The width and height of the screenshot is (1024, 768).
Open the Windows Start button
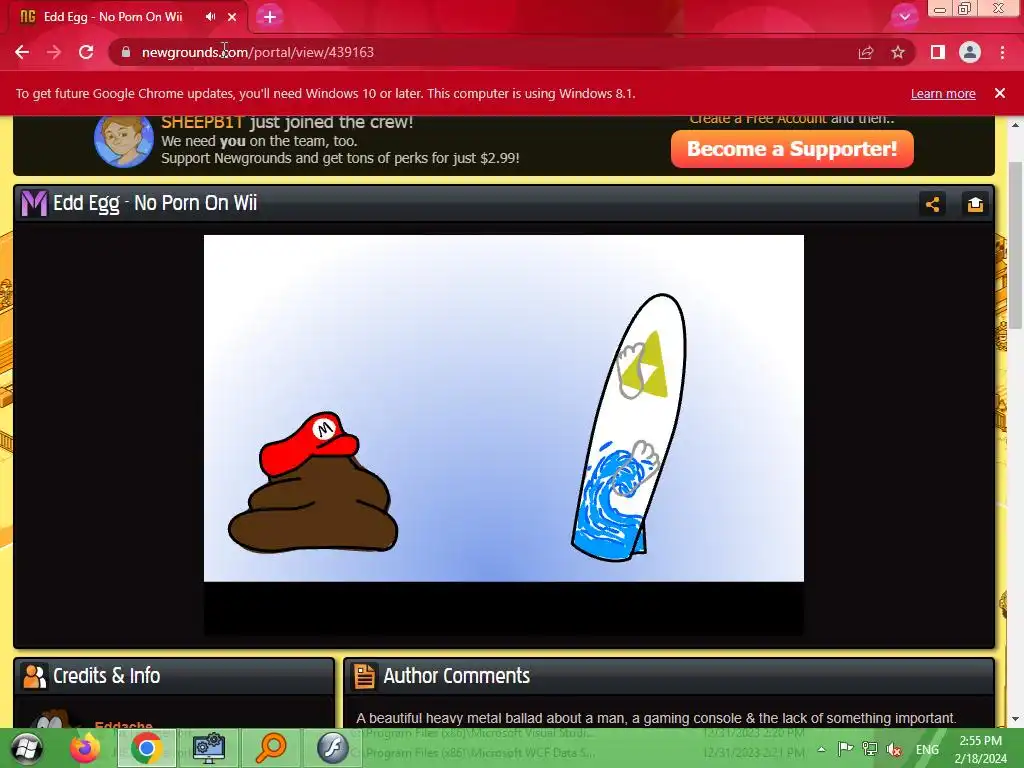click(27, 748)
